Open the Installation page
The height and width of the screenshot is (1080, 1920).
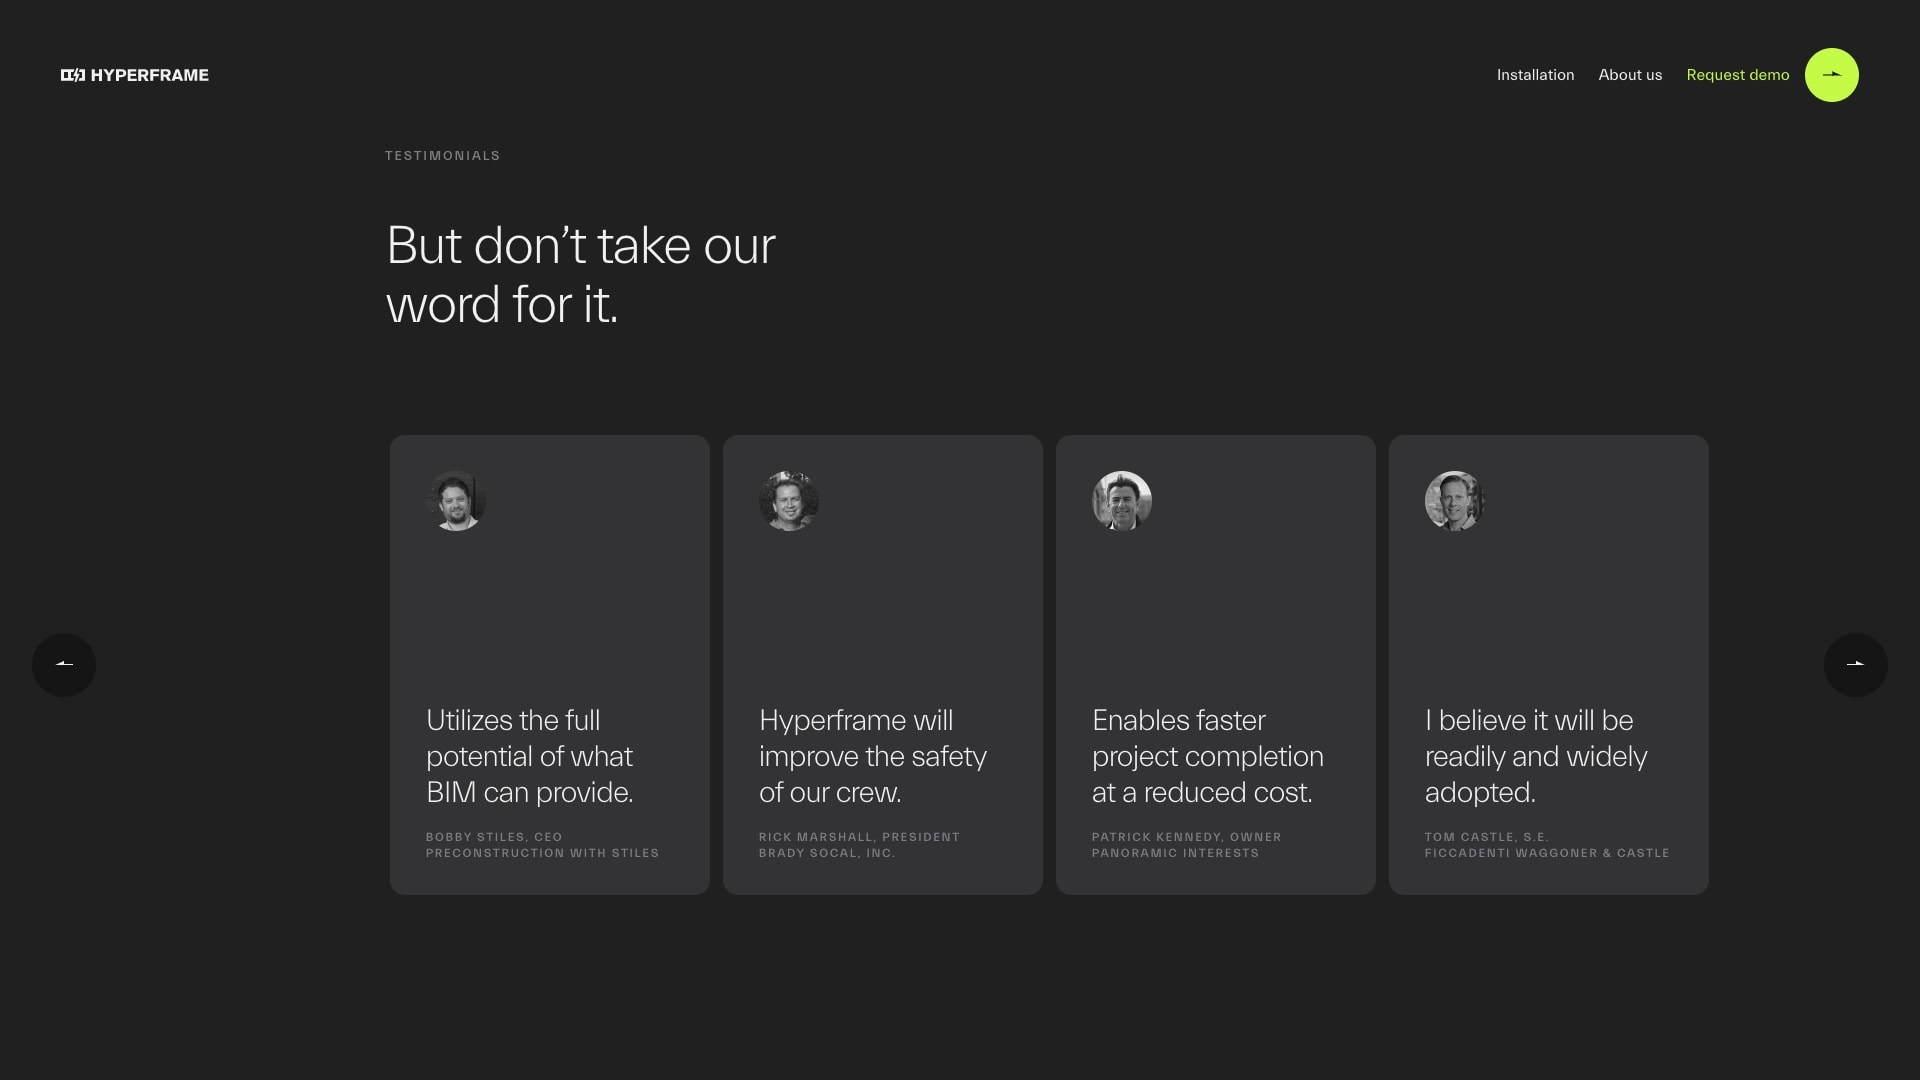1535,75
